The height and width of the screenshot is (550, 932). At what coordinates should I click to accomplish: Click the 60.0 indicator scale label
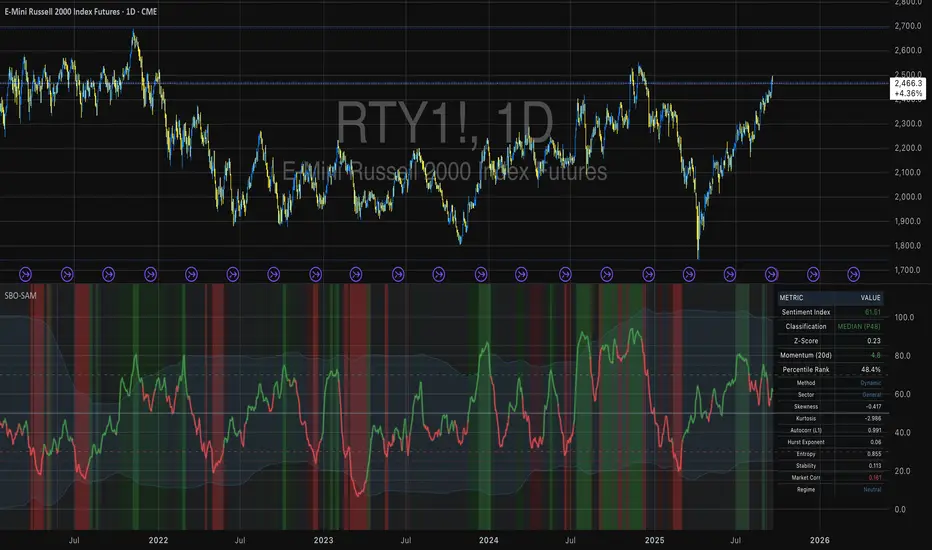[x=902, y=394]
